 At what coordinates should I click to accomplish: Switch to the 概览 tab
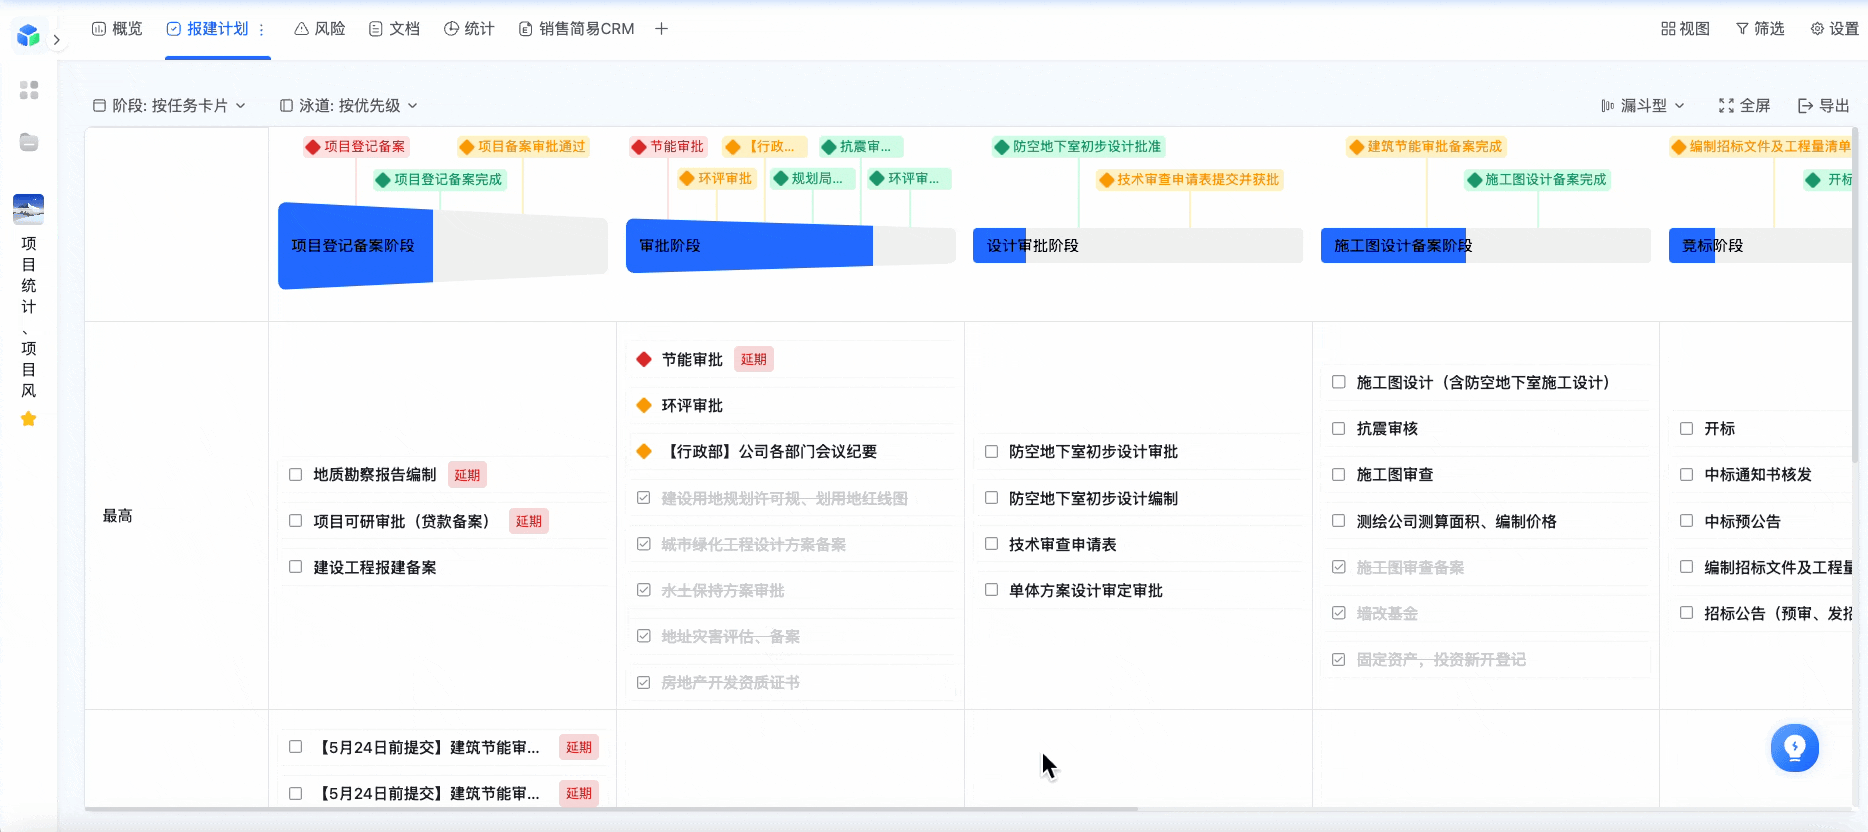pos(117,29)
